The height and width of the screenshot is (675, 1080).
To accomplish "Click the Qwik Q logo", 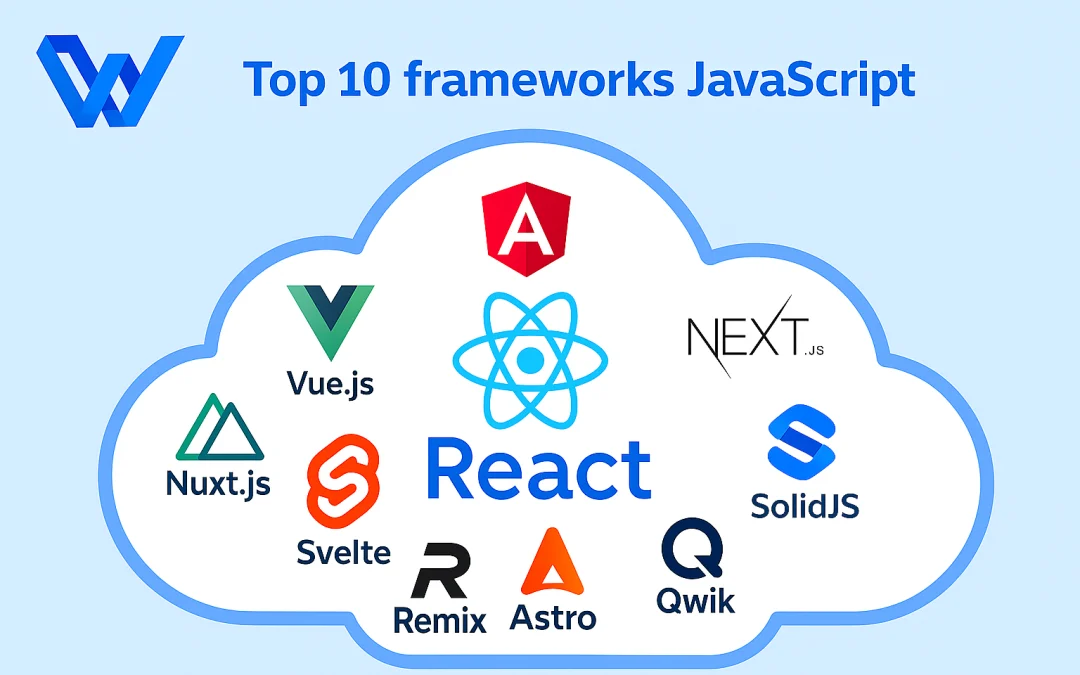I will 693,548.
